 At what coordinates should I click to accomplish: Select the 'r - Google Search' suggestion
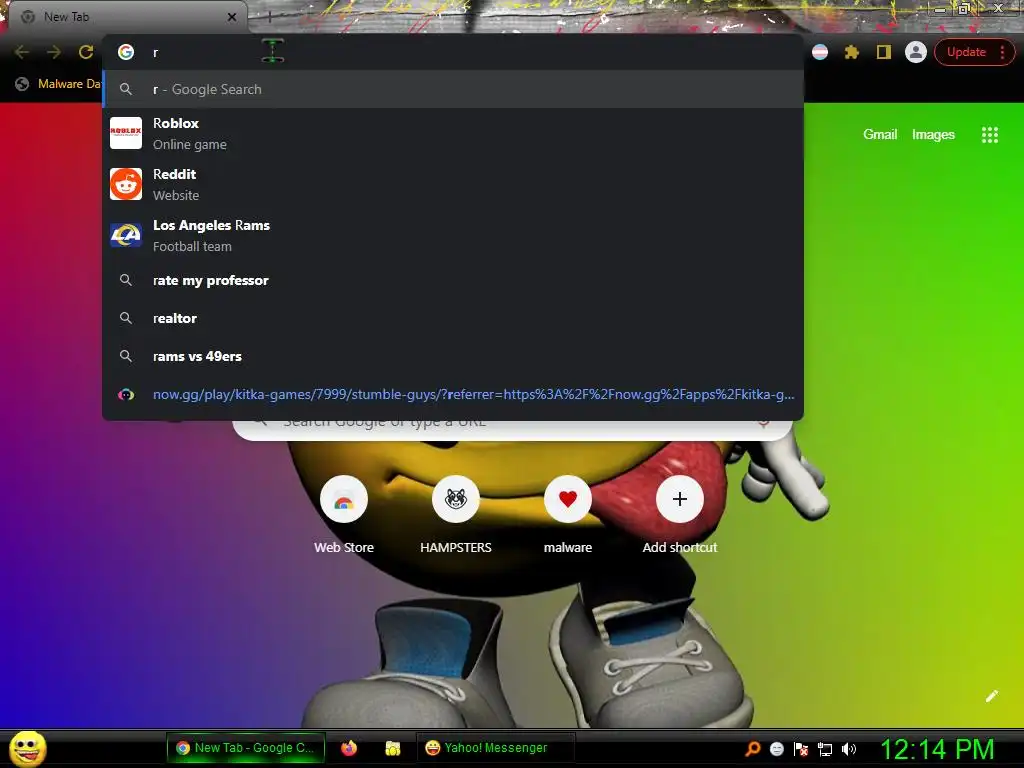click(453, 89)
